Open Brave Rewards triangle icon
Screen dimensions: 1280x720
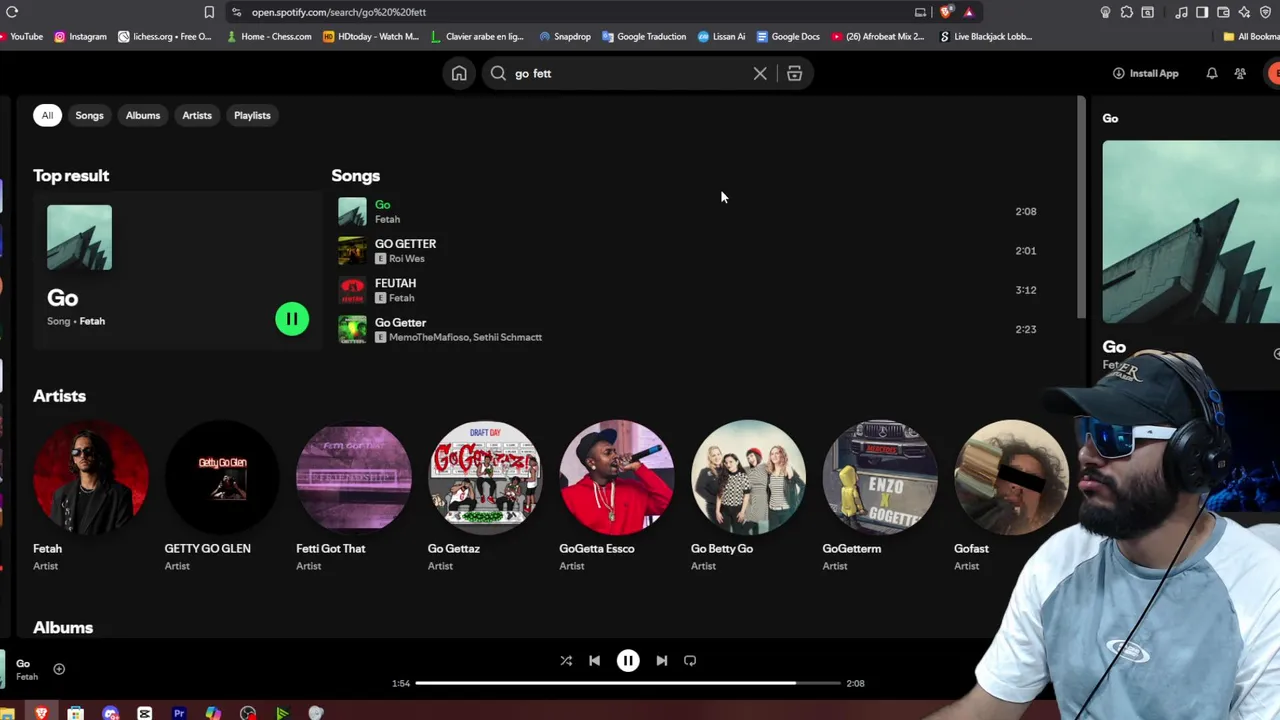pyautogui.click(x=968, y=12)
